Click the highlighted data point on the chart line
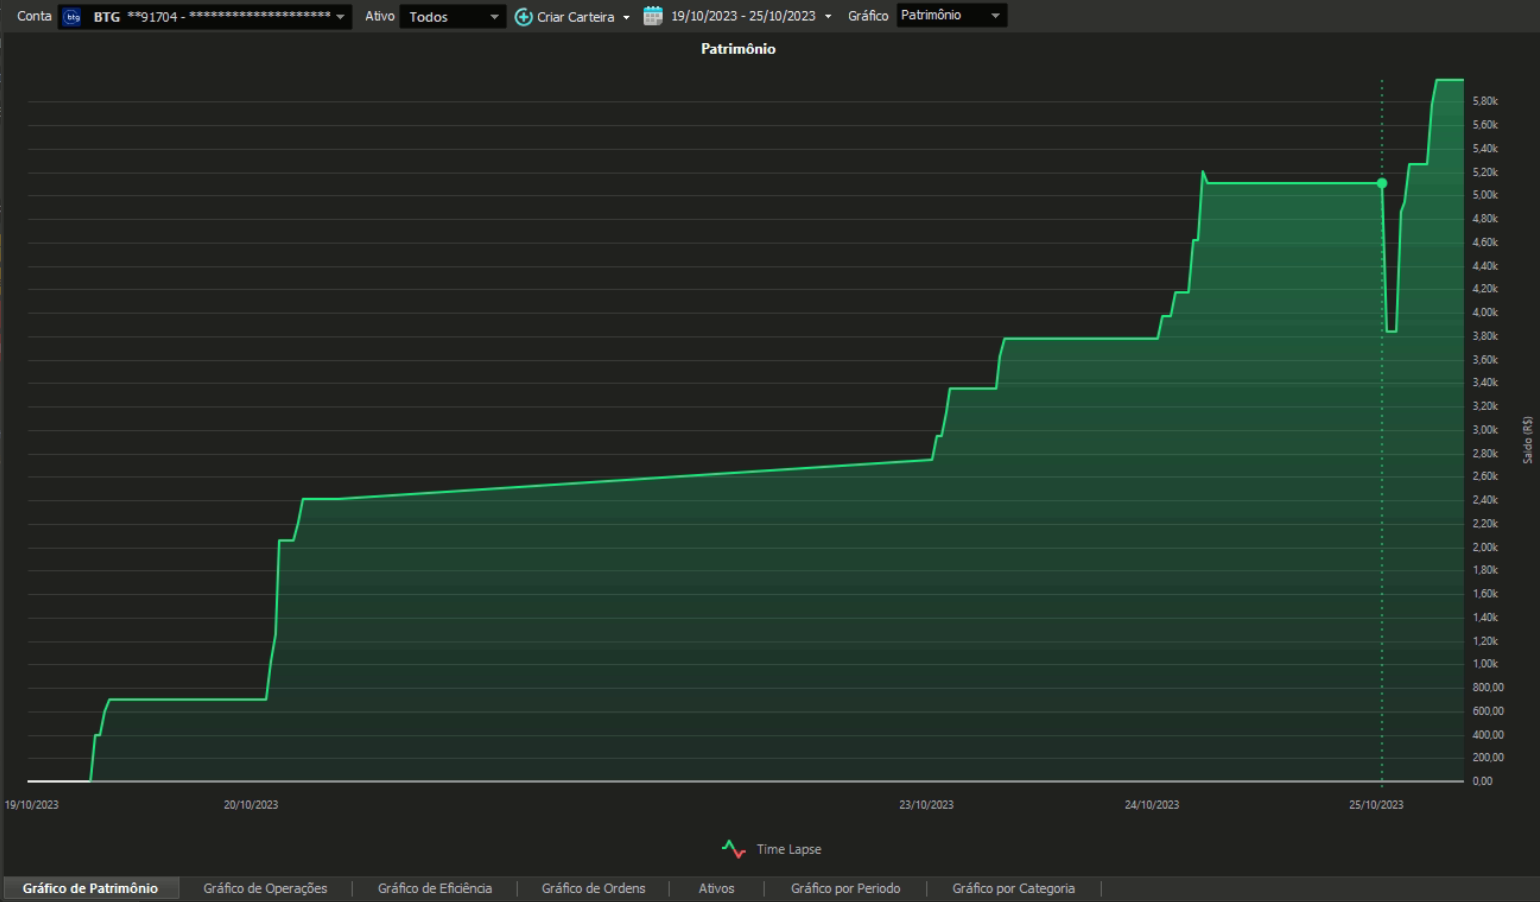The image size is (1540, 902). click(x=1382, y=183)
